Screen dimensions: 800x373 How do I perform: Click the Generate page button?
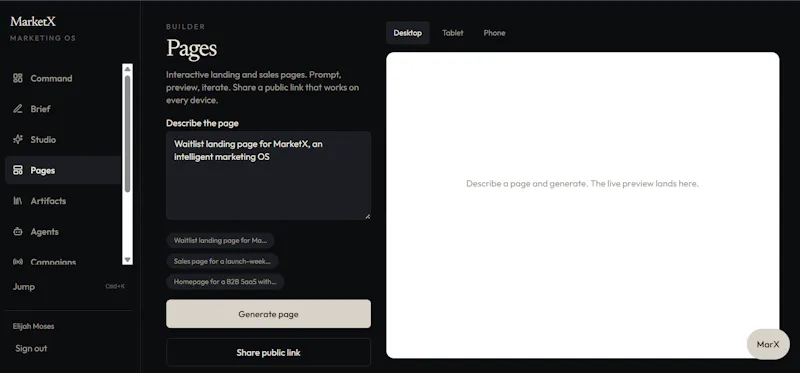(268, 314)
